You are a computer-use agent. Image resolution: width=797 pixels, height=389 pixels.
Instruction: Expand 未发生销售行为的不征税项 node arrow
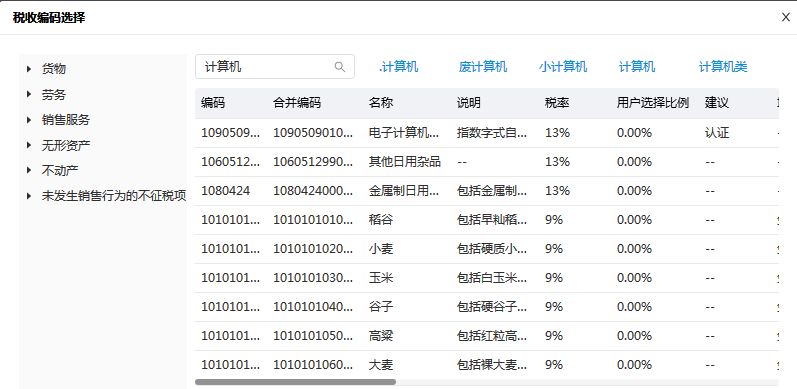click(x=29, y=196)
